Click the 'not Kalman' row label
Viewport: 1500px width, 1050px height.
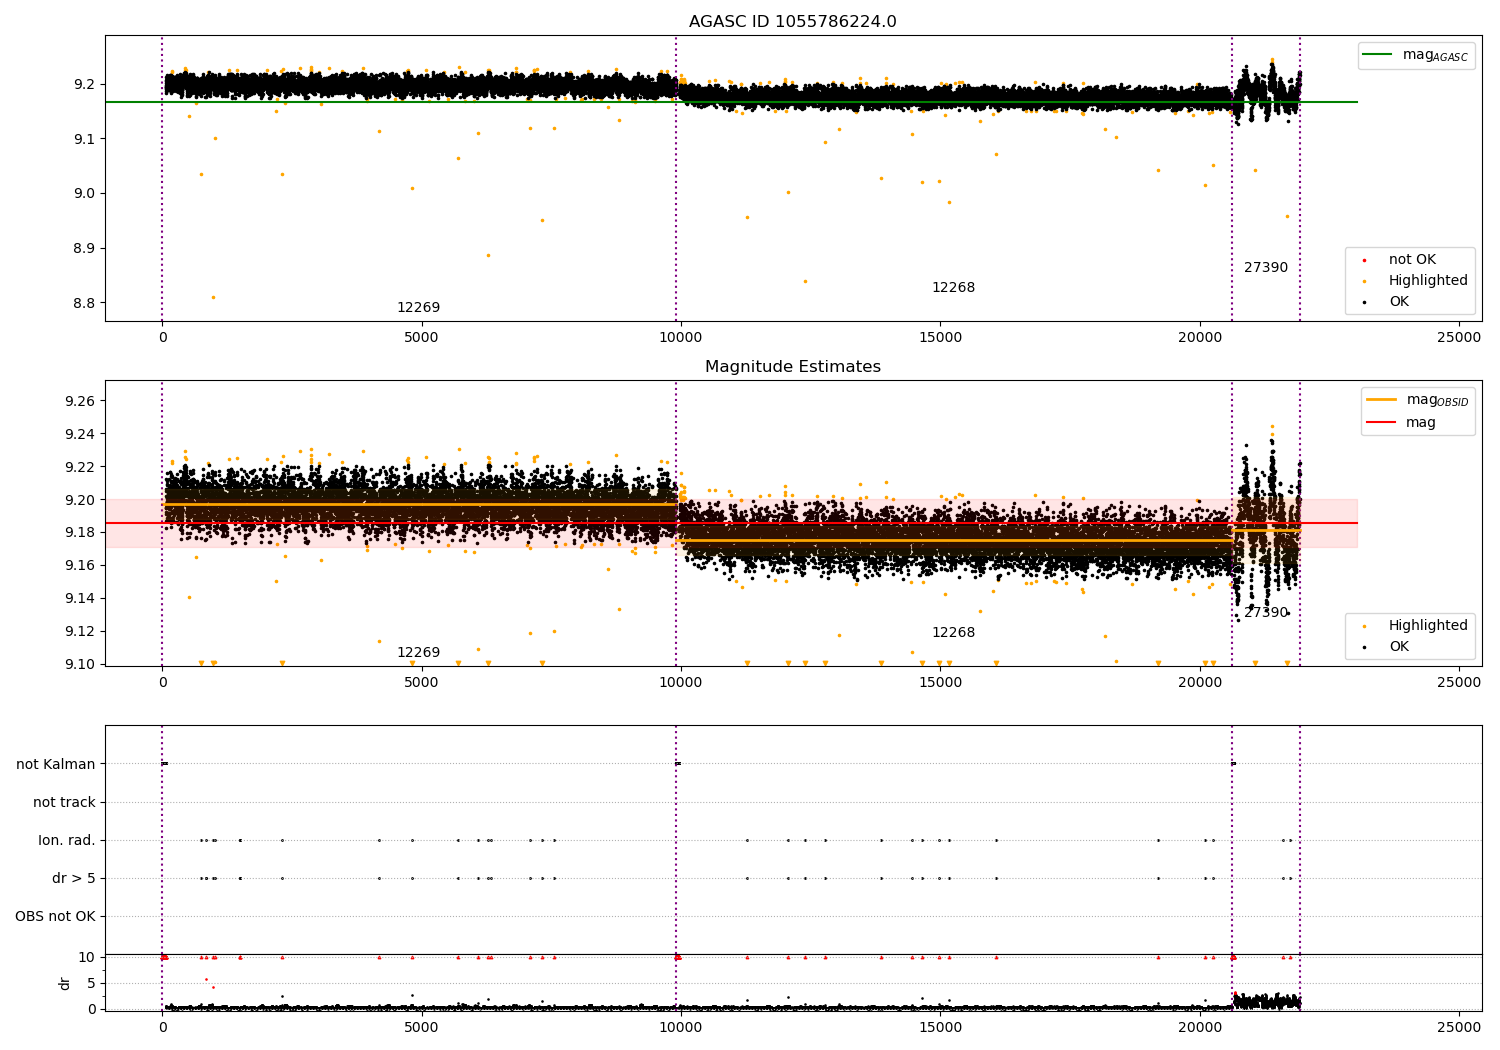click(56, 765)
